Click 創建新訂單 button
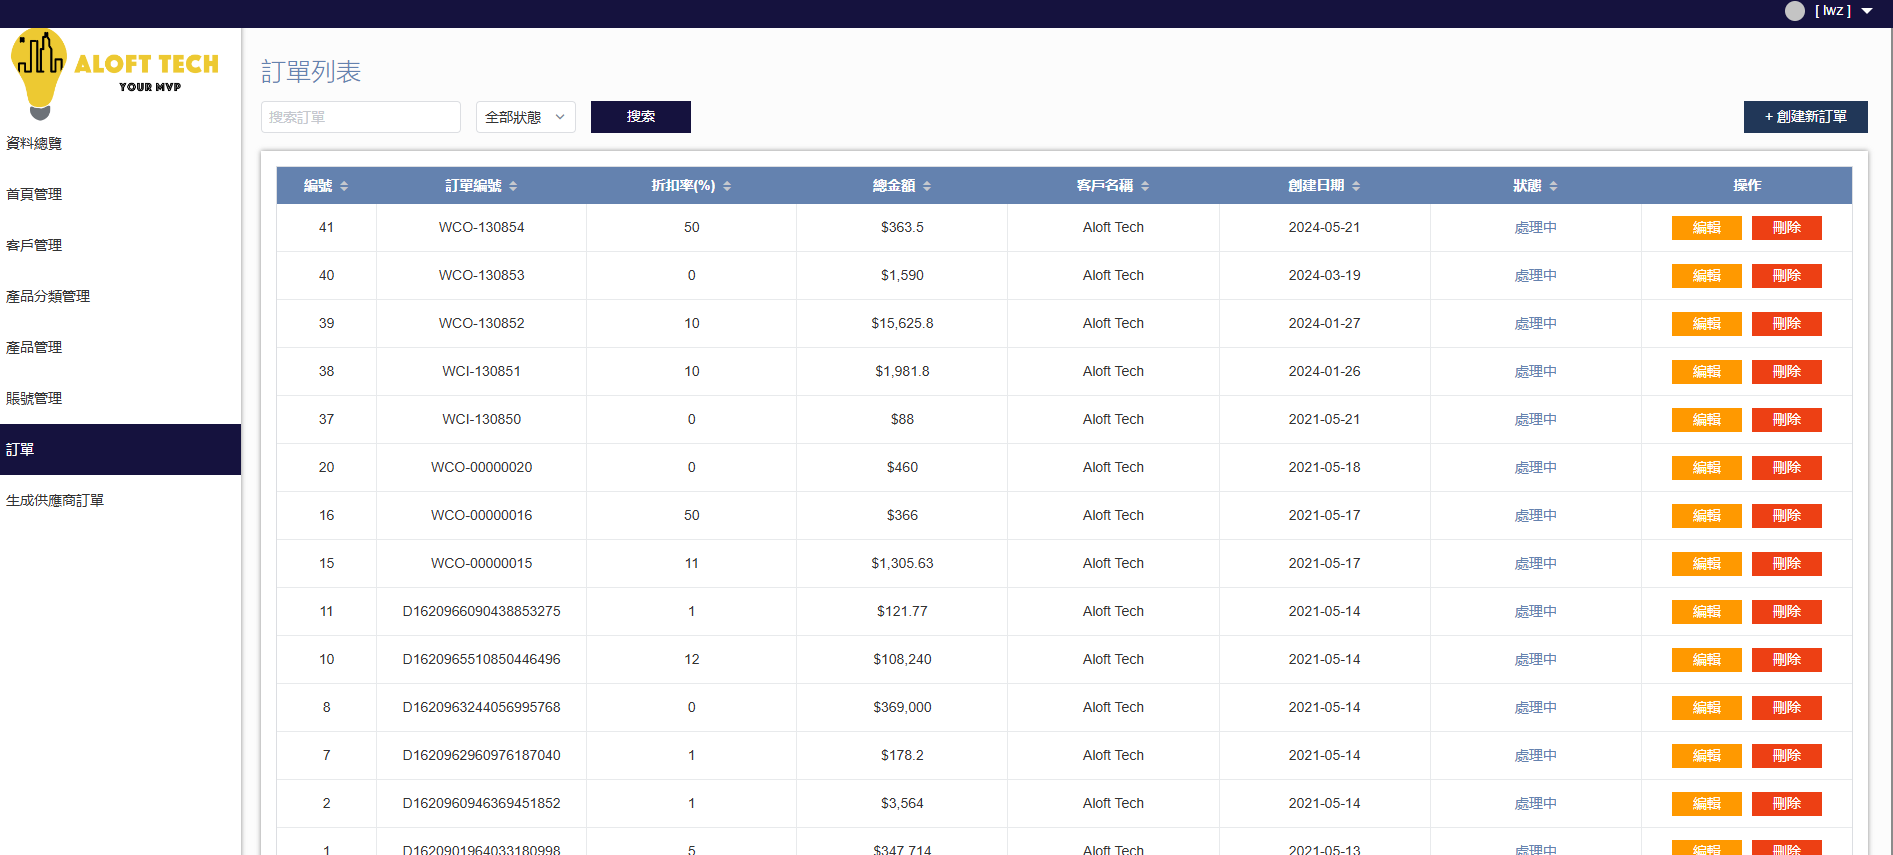 (1805, 117)
